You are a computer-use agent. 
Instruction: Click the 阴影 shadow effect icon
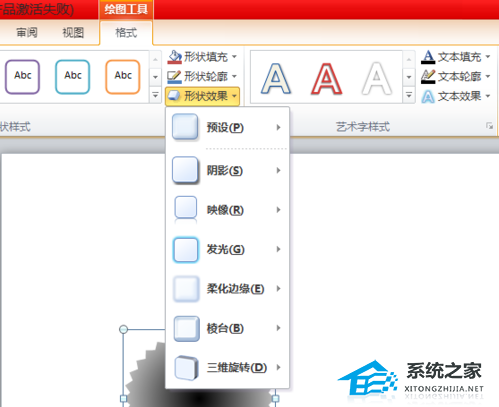point(185,170)
